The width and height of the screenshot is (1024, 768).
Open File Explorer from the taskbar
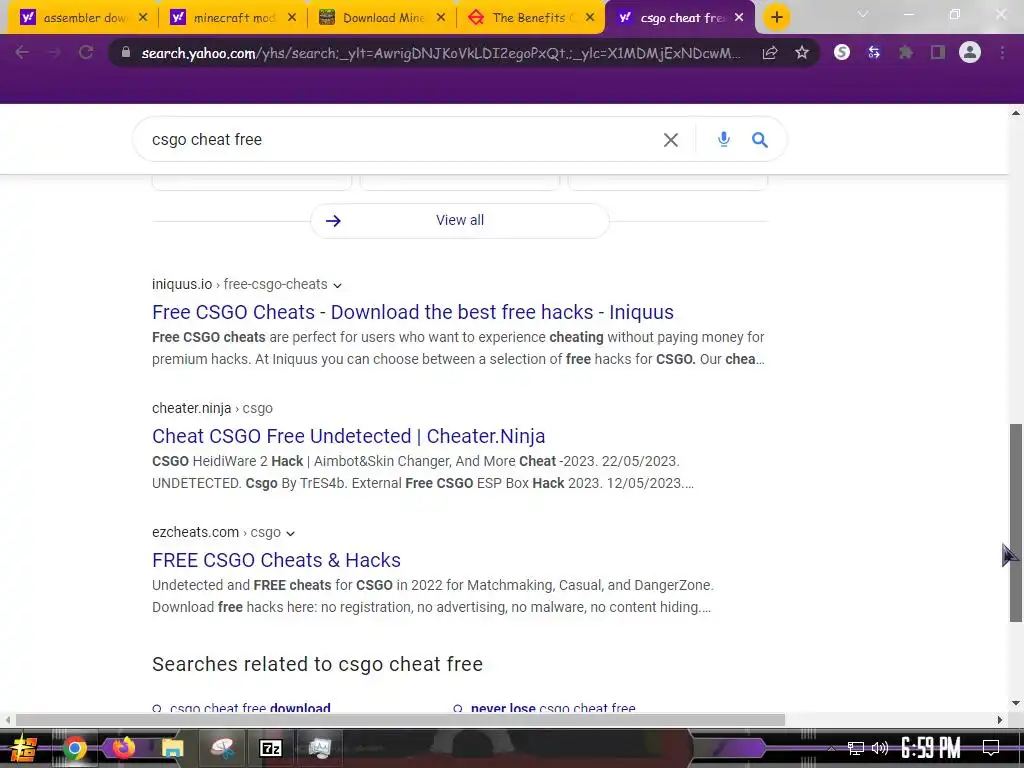coord(172,748)
